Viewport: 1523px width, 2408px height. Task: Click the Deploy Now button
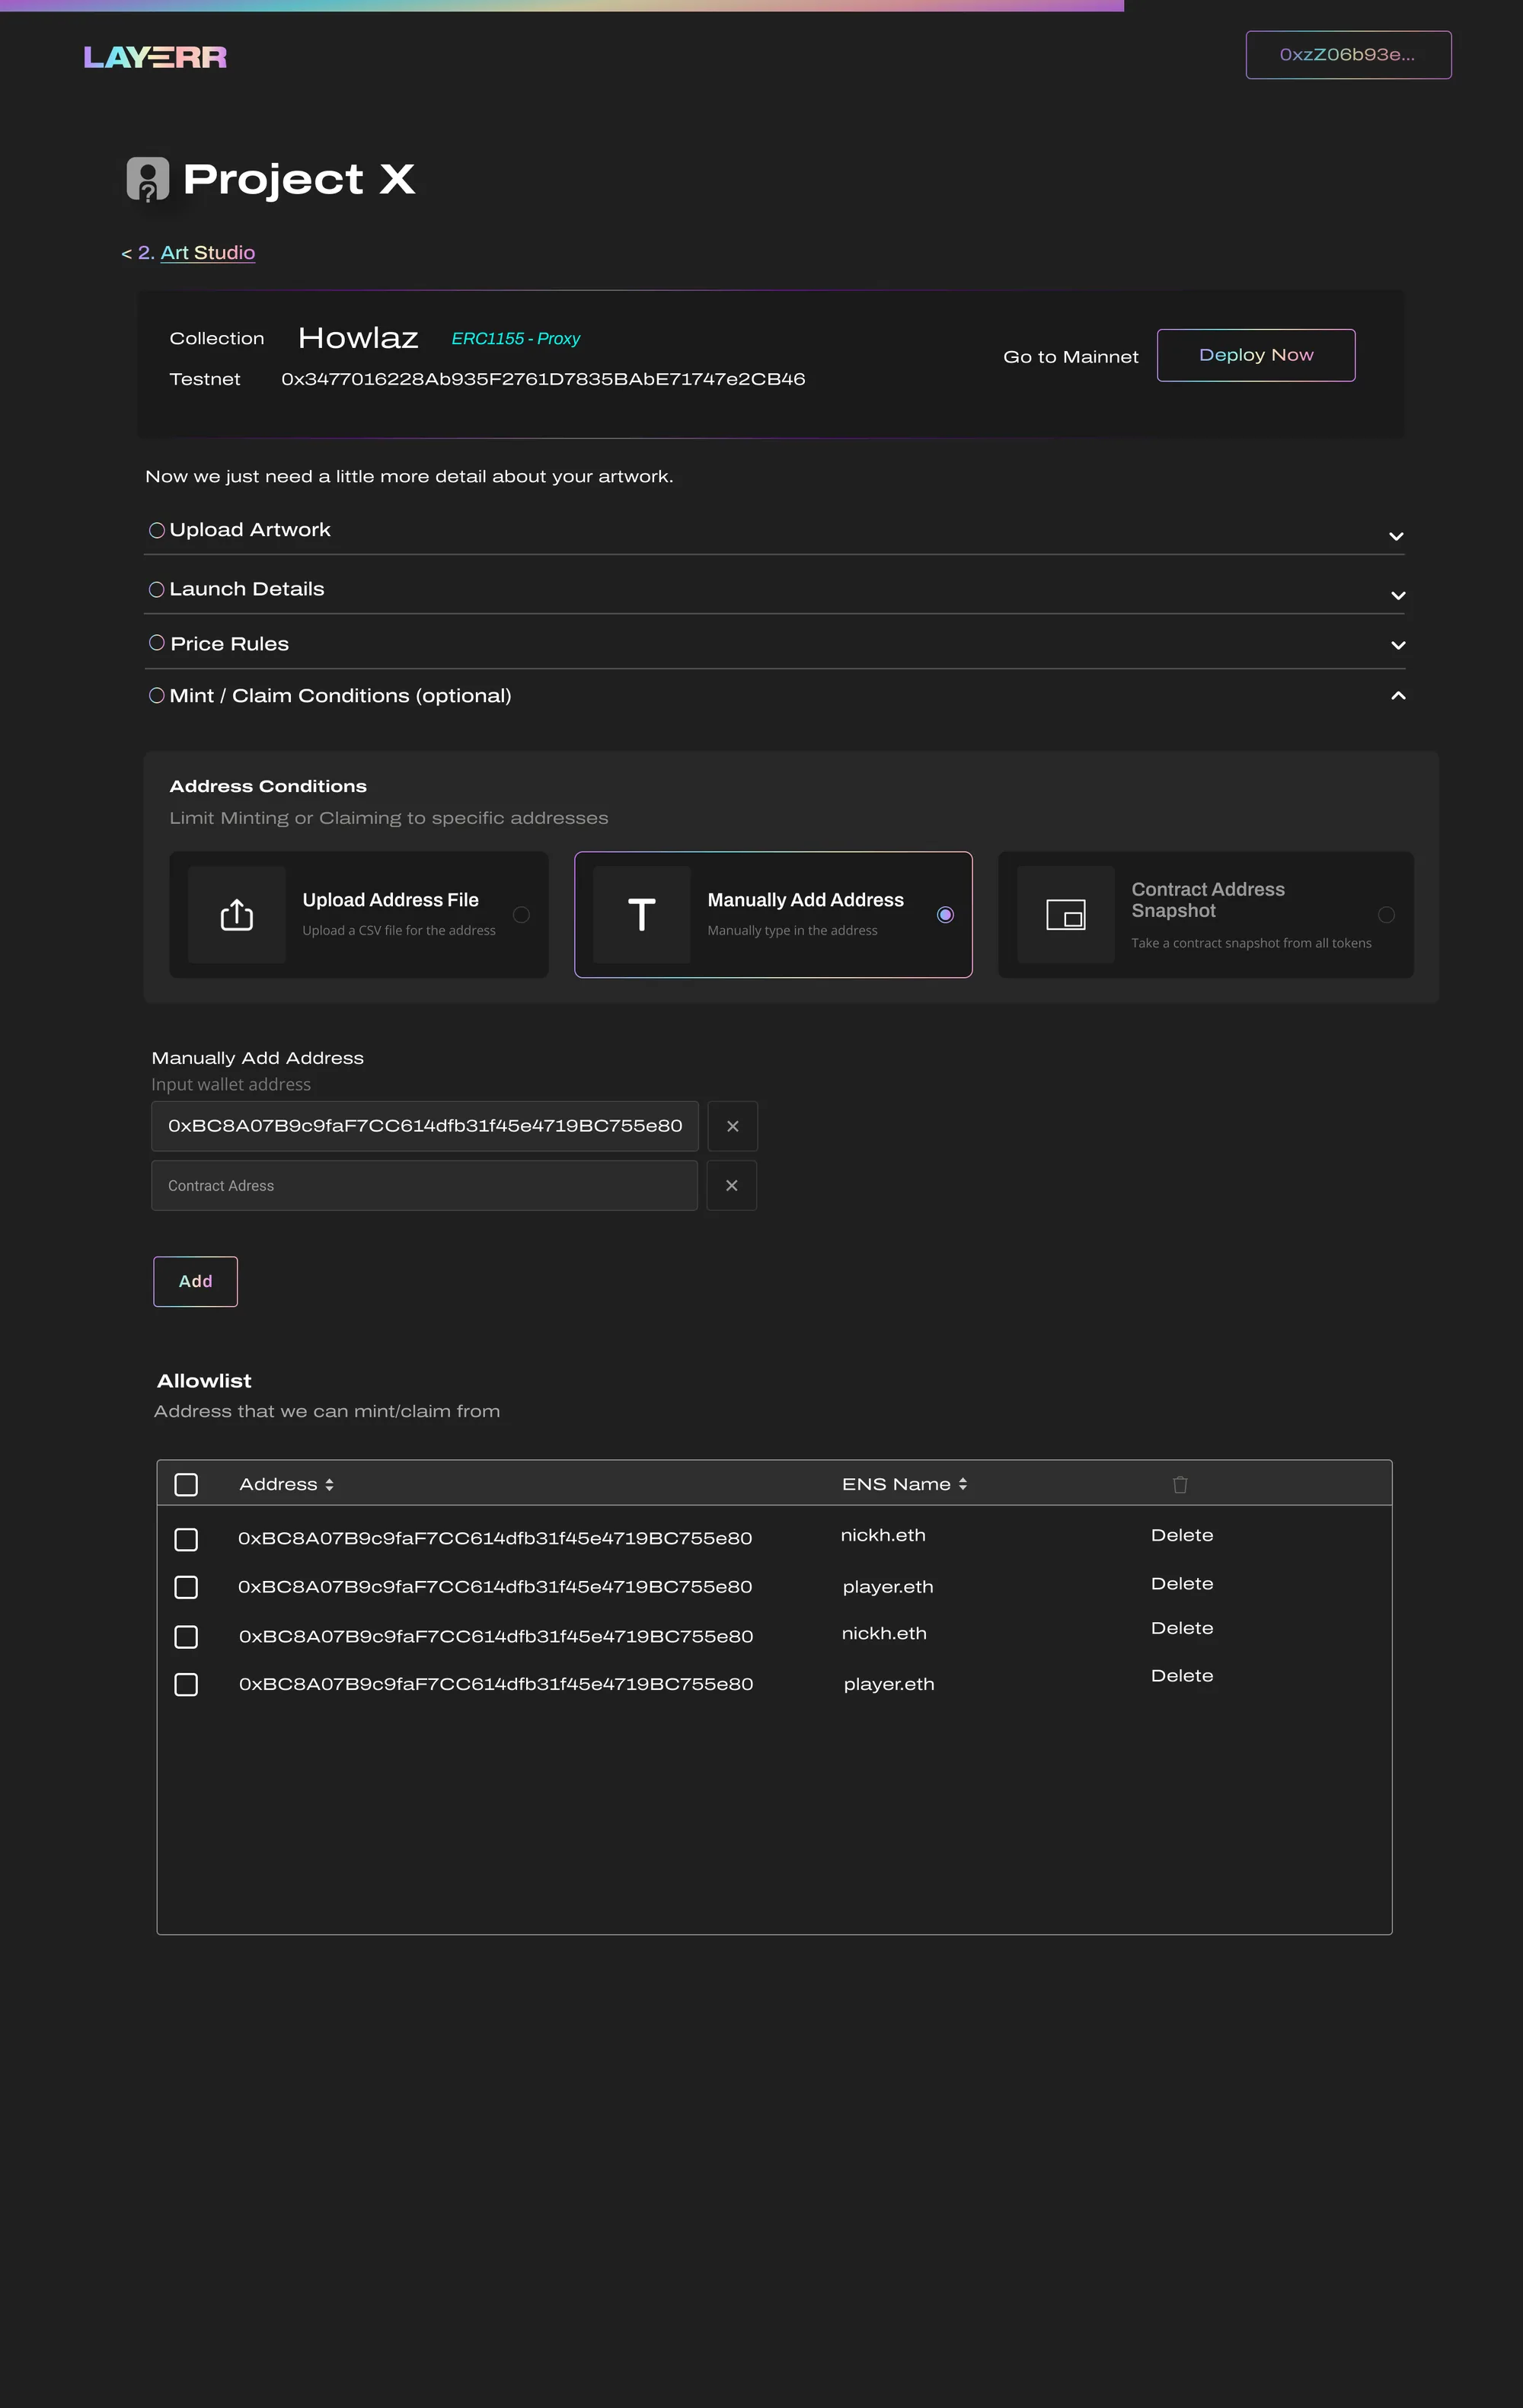pos(1256,355)
